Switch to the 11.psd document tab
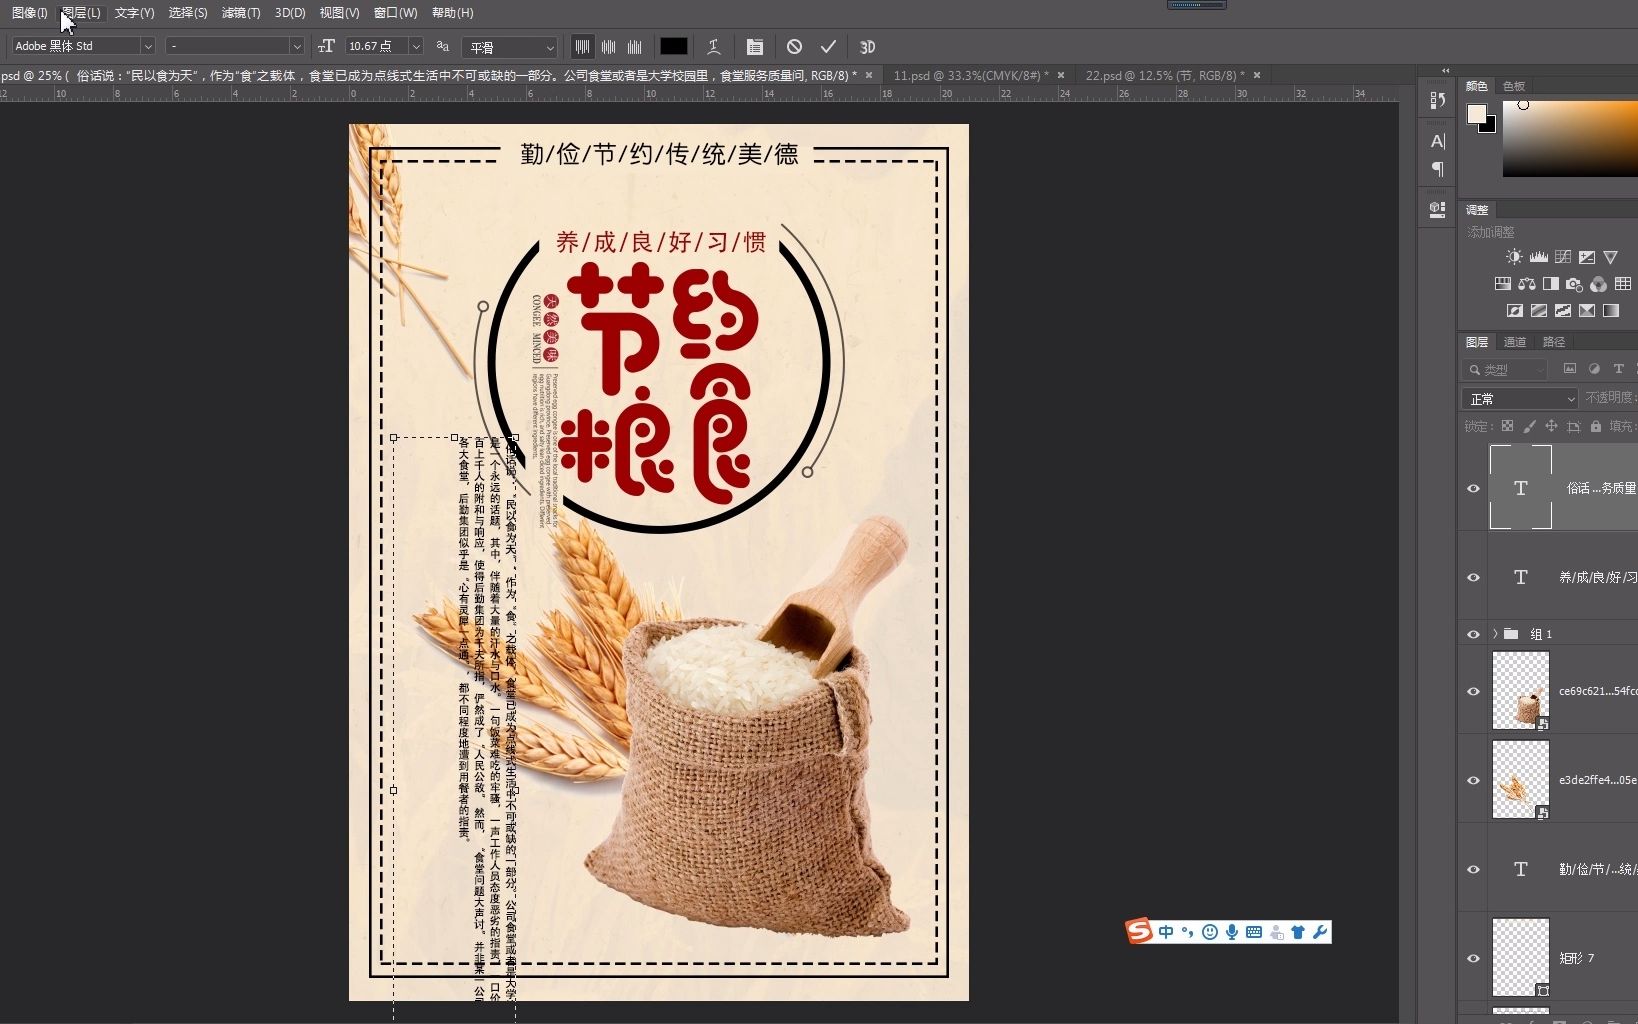 click(x=971, y=75)
